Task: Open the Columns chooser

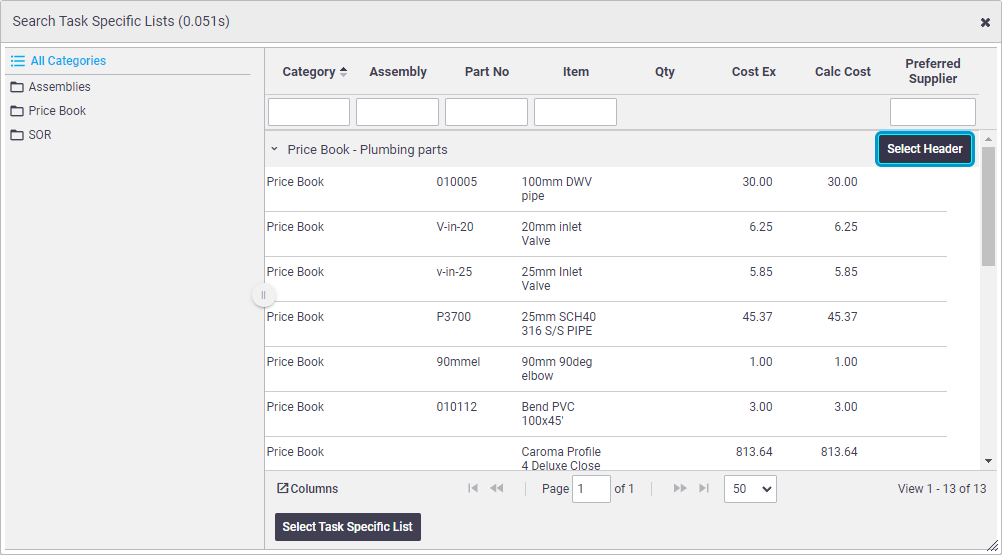Action: tap(307, 489)
